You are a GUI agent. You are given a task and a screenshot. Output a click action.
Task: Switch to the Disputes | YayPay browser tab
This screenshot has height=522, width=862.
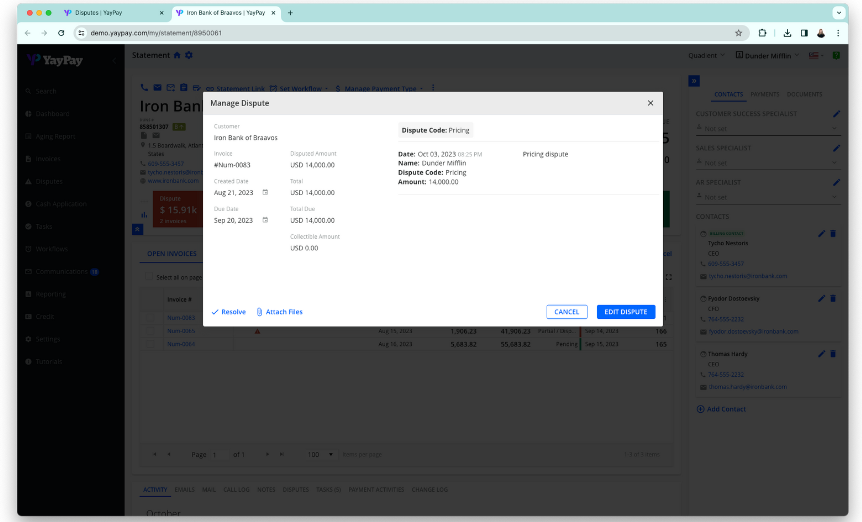point(110,13)
